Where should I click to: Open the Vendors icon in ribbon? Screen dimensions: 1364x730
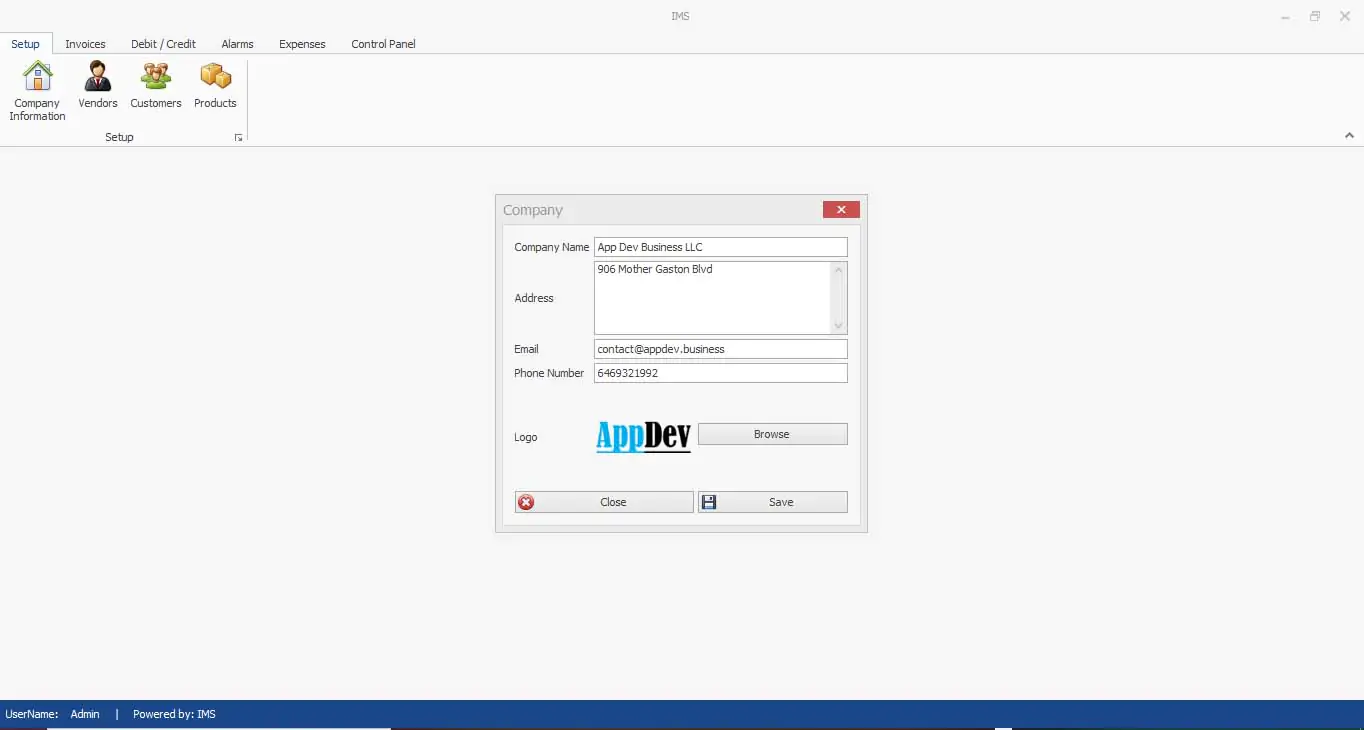point(98,85)
